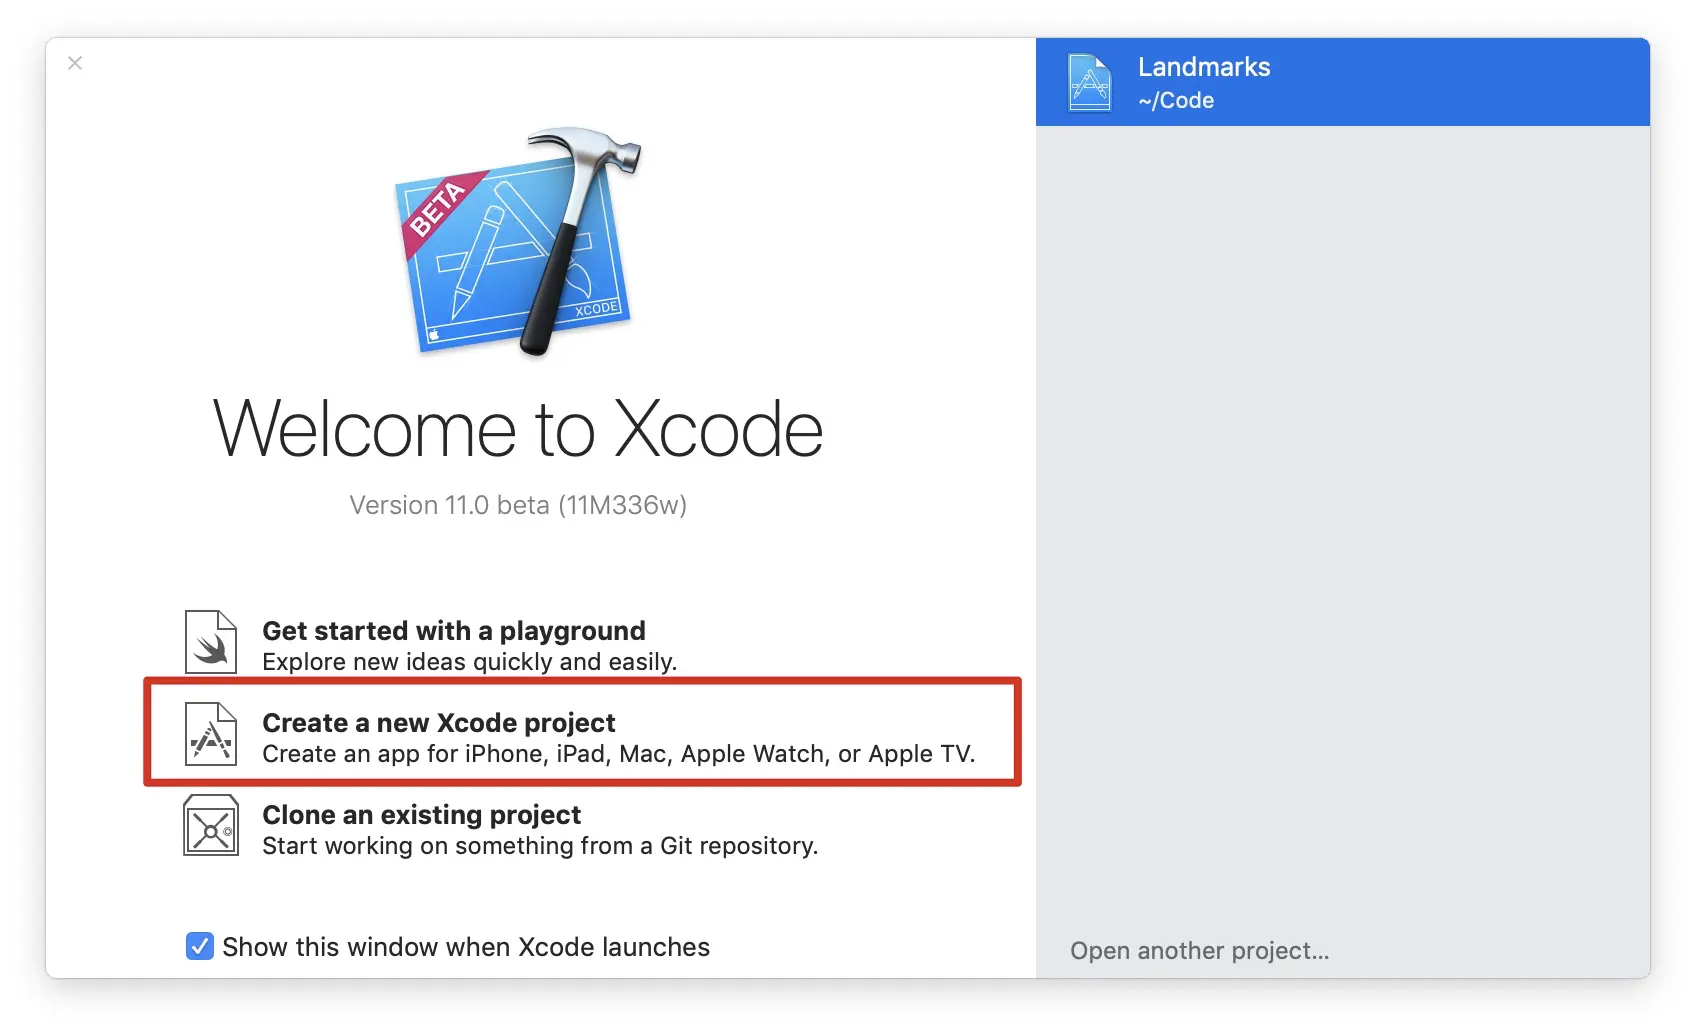Open another project link
This screenshot has width=1696, height=1032.
coord(1200,950)
